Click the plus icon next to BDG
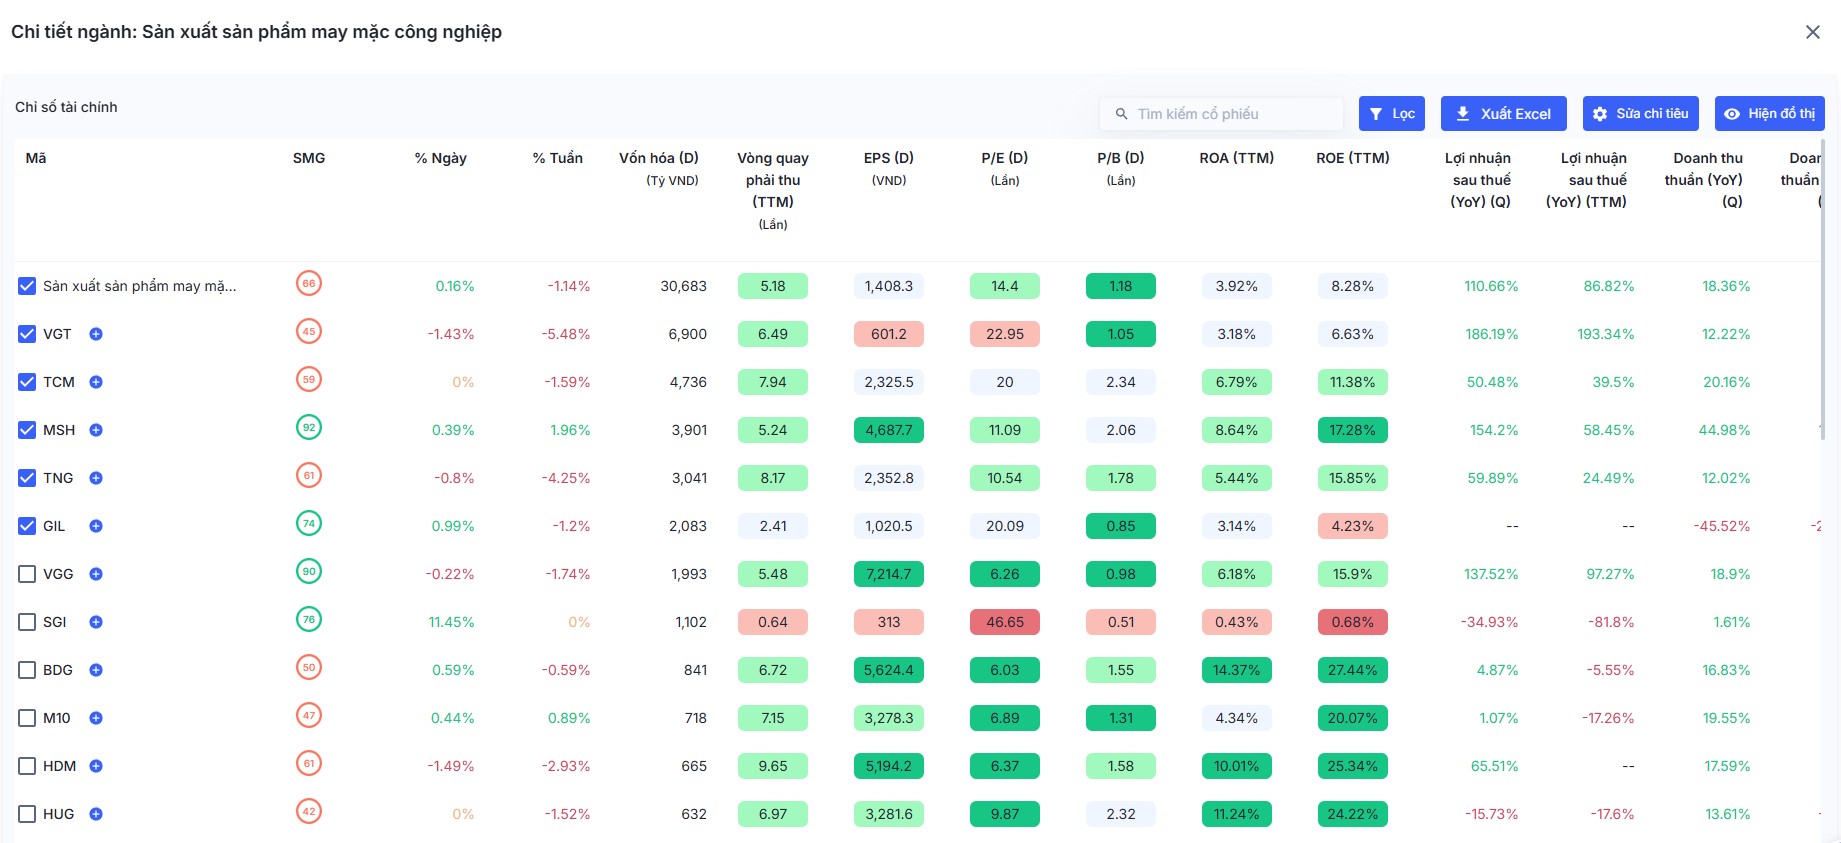The height and width of the screenshot is (843, 1841). pos(96,670)
